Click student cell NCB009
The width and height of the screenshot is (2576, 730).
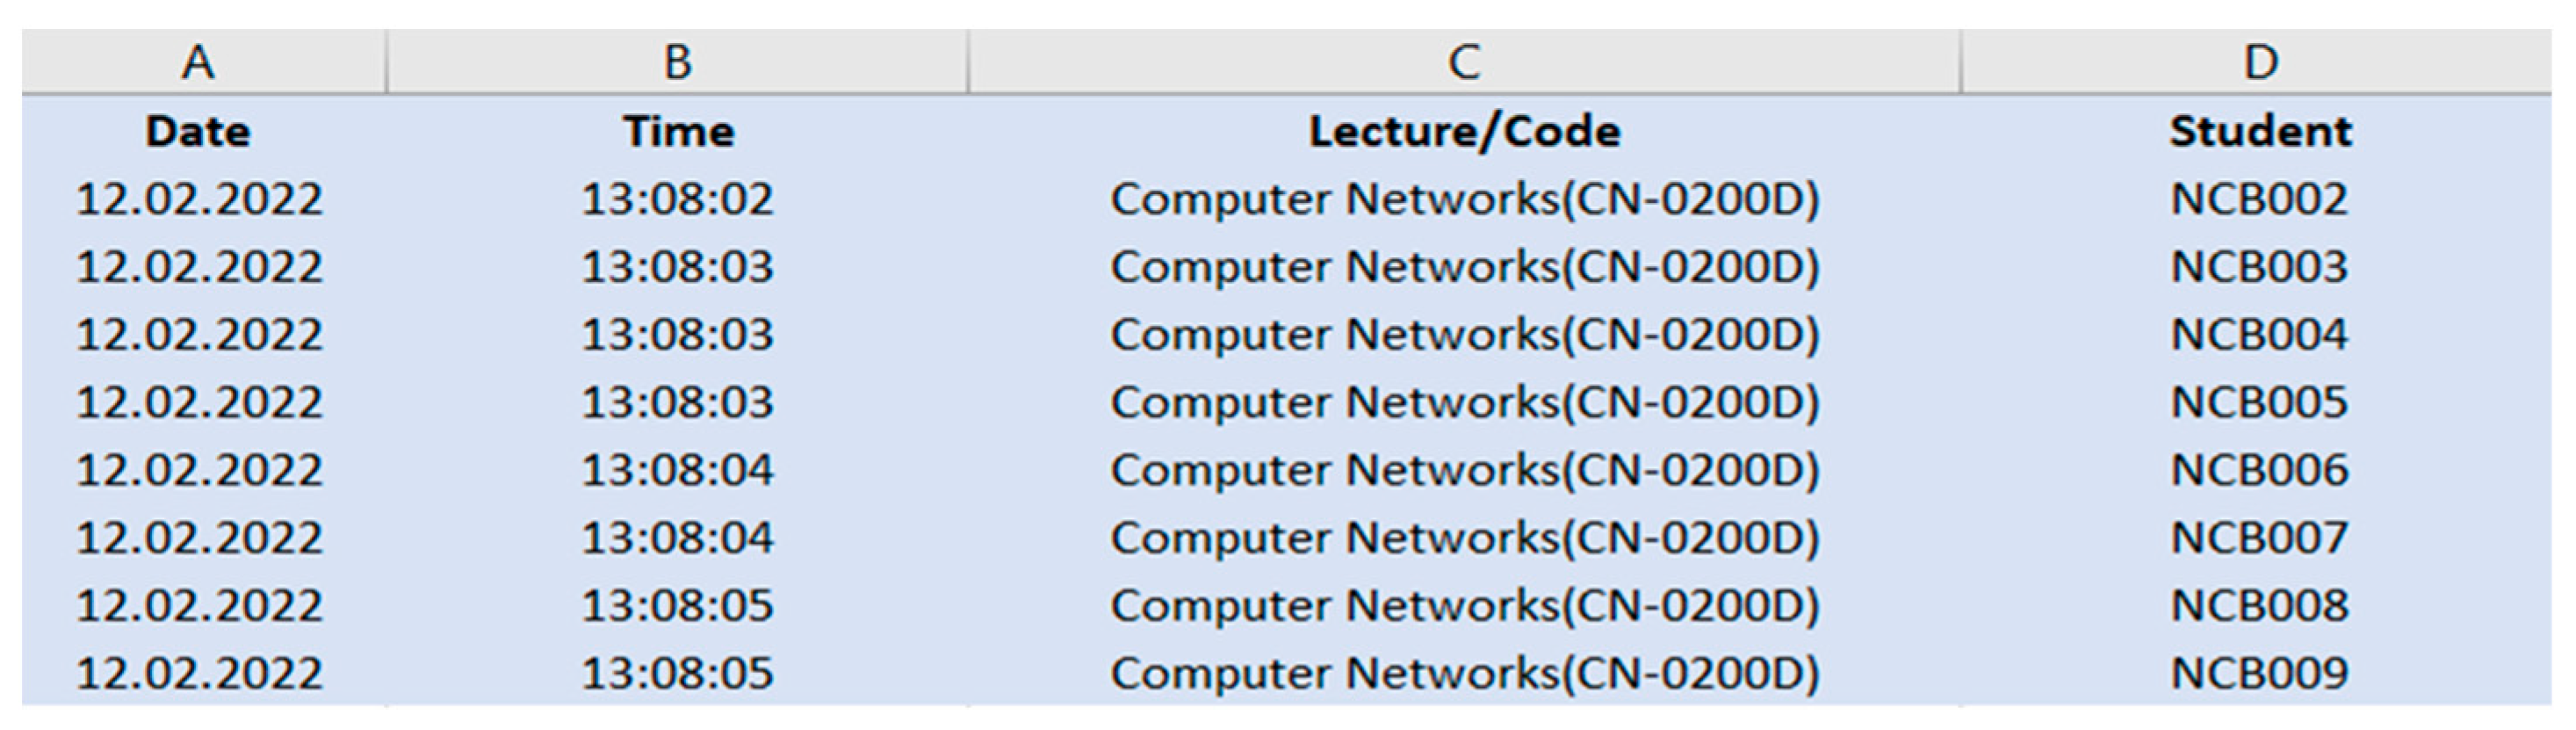click(2259, 673)
